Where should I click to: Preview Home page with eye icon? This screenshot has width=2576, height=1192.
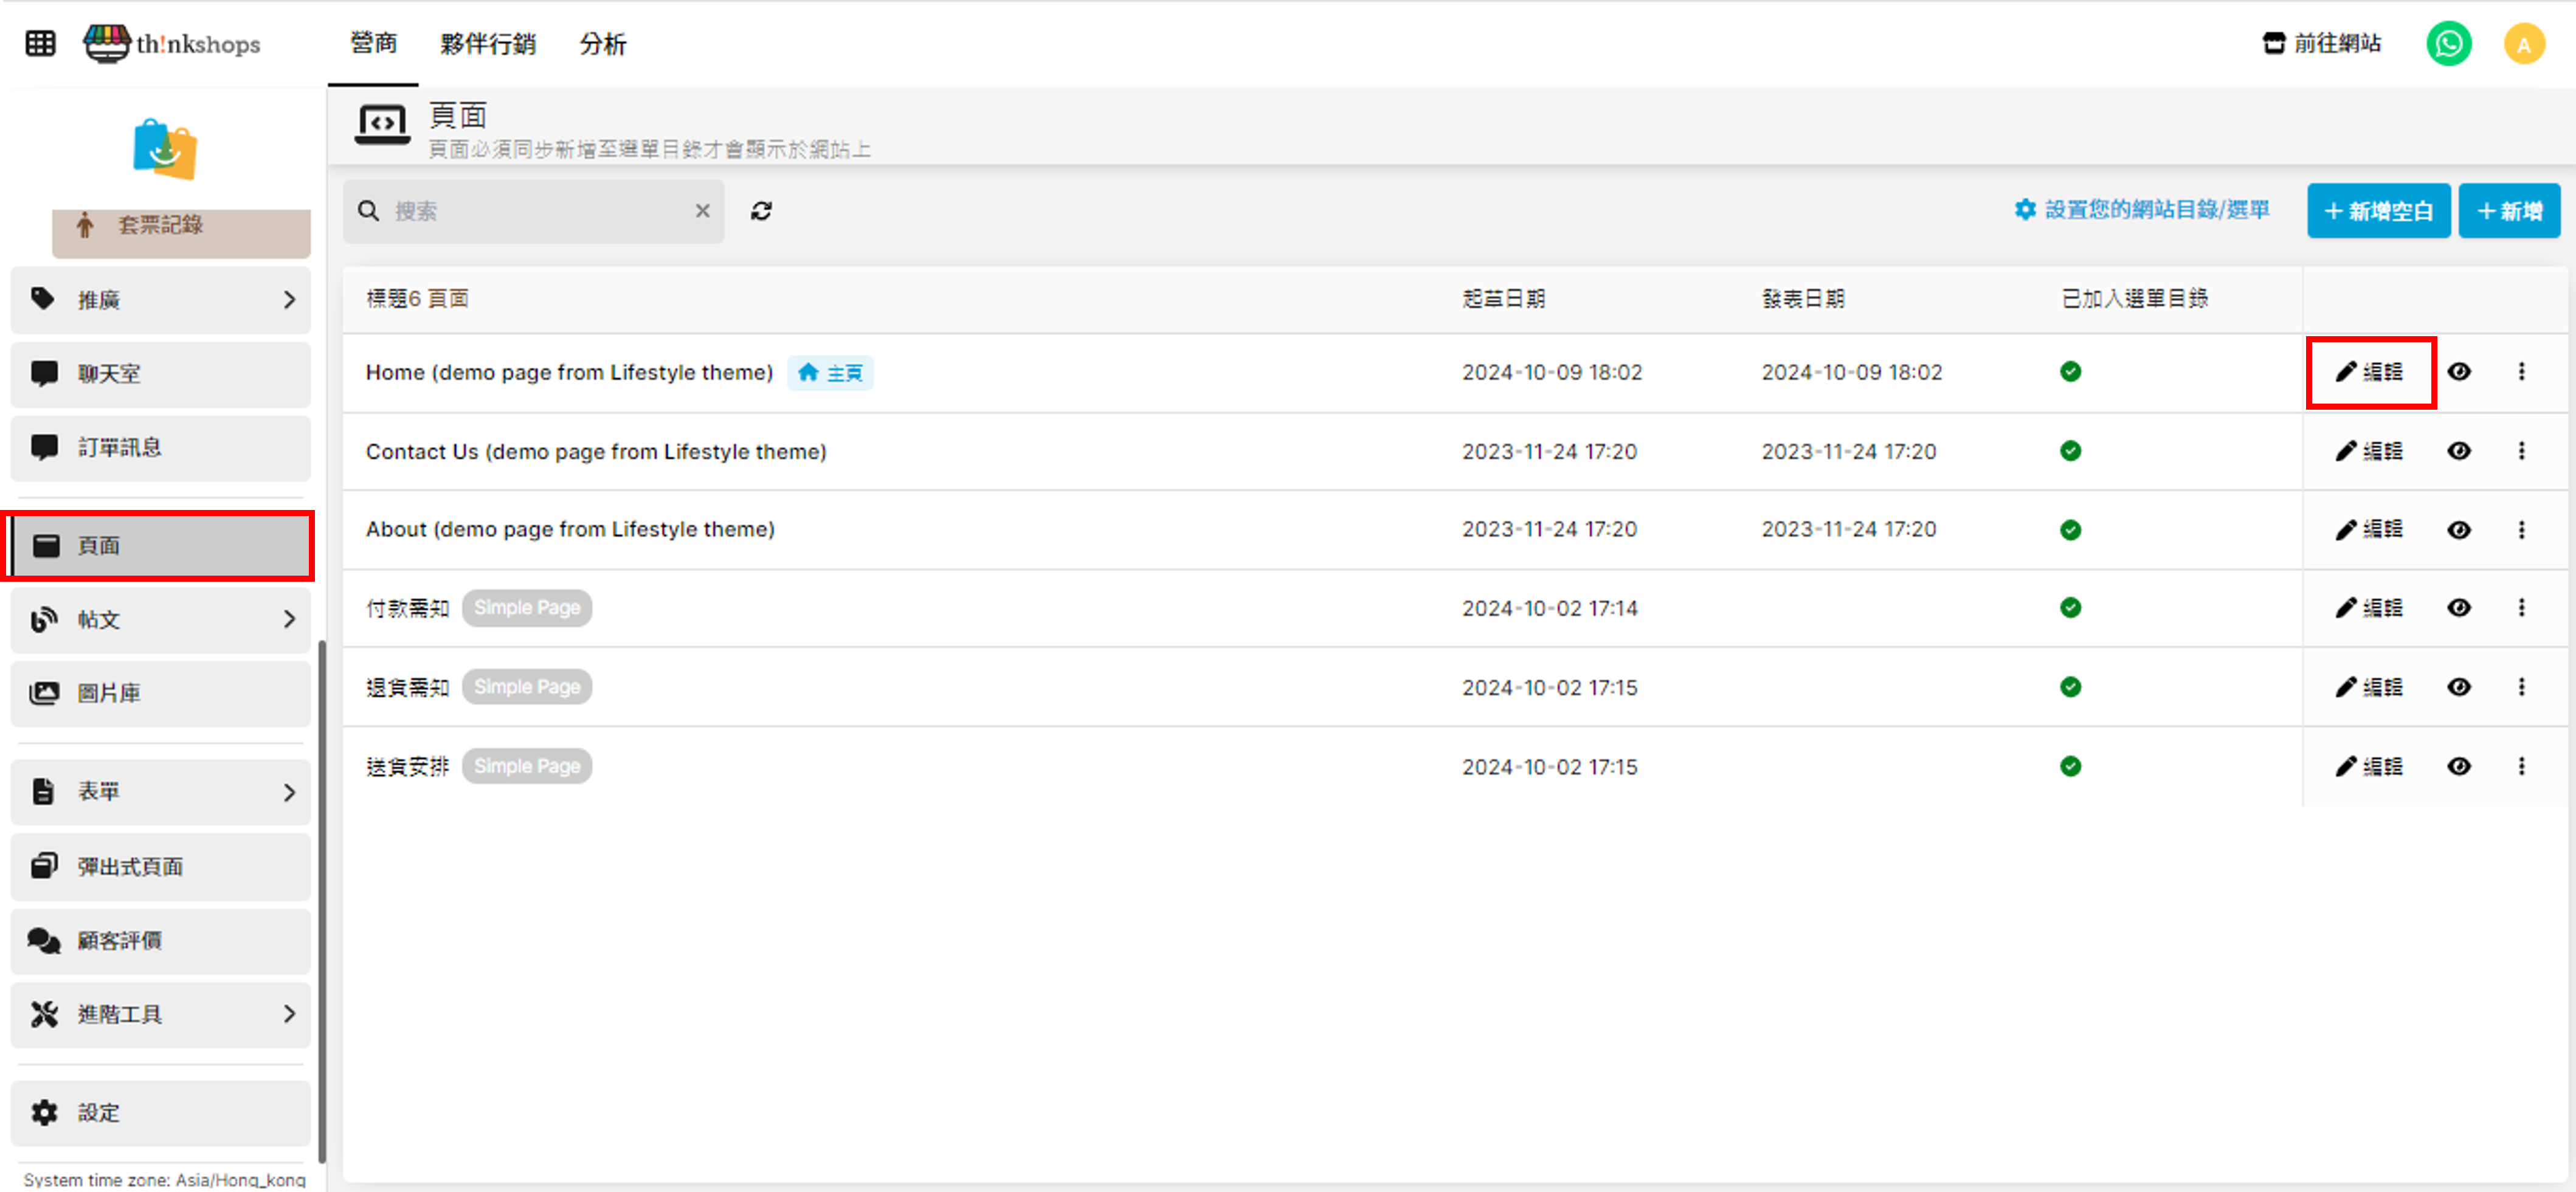click(x=2458, y=372)
